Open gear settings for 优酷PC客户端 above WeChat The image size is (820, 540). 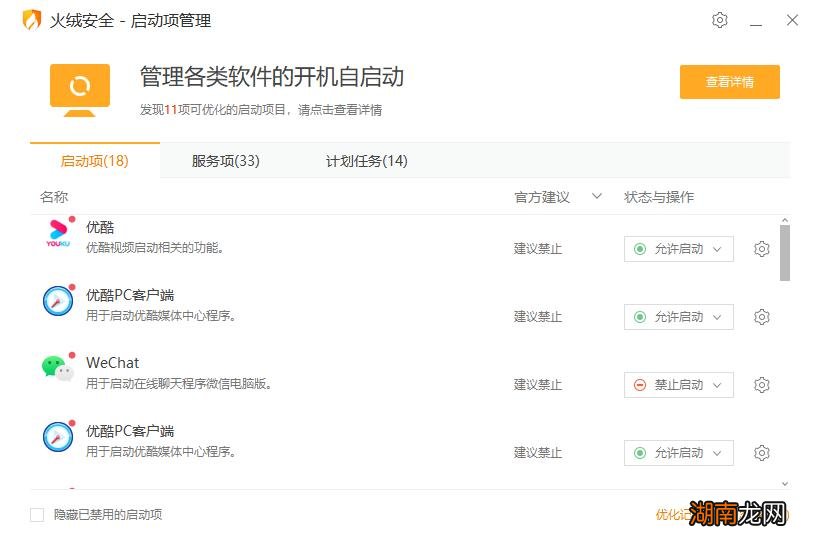click(x=761, y=317)
